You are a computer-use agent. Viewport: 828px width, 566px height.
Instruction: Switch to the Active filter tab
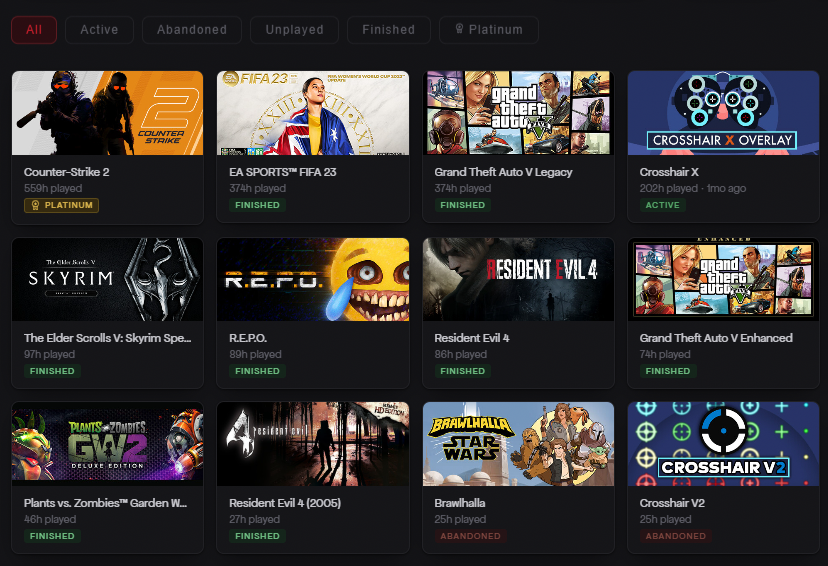[x=99, y=30]
